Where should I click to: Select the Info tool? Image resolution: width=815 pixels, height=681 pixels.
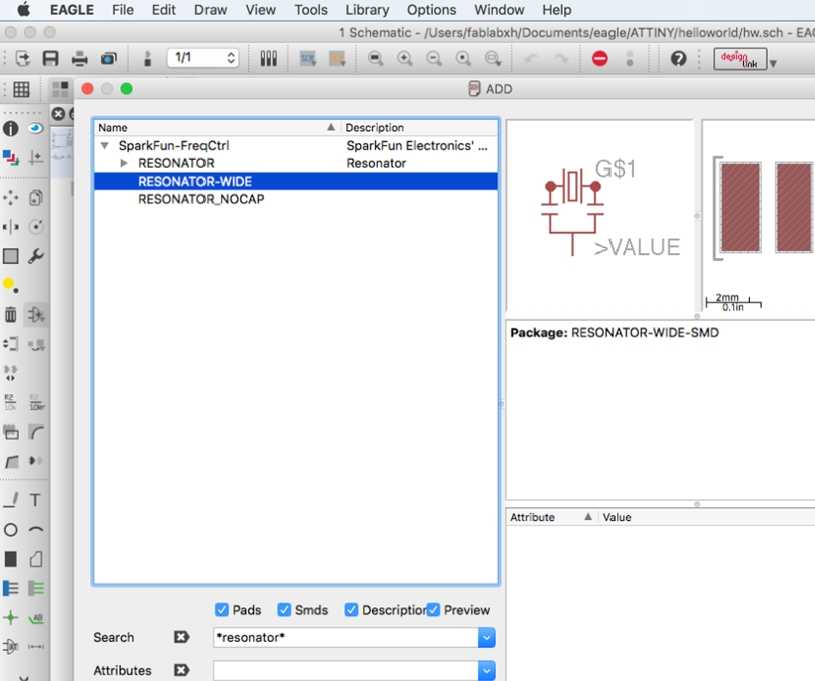pos(11,128)
